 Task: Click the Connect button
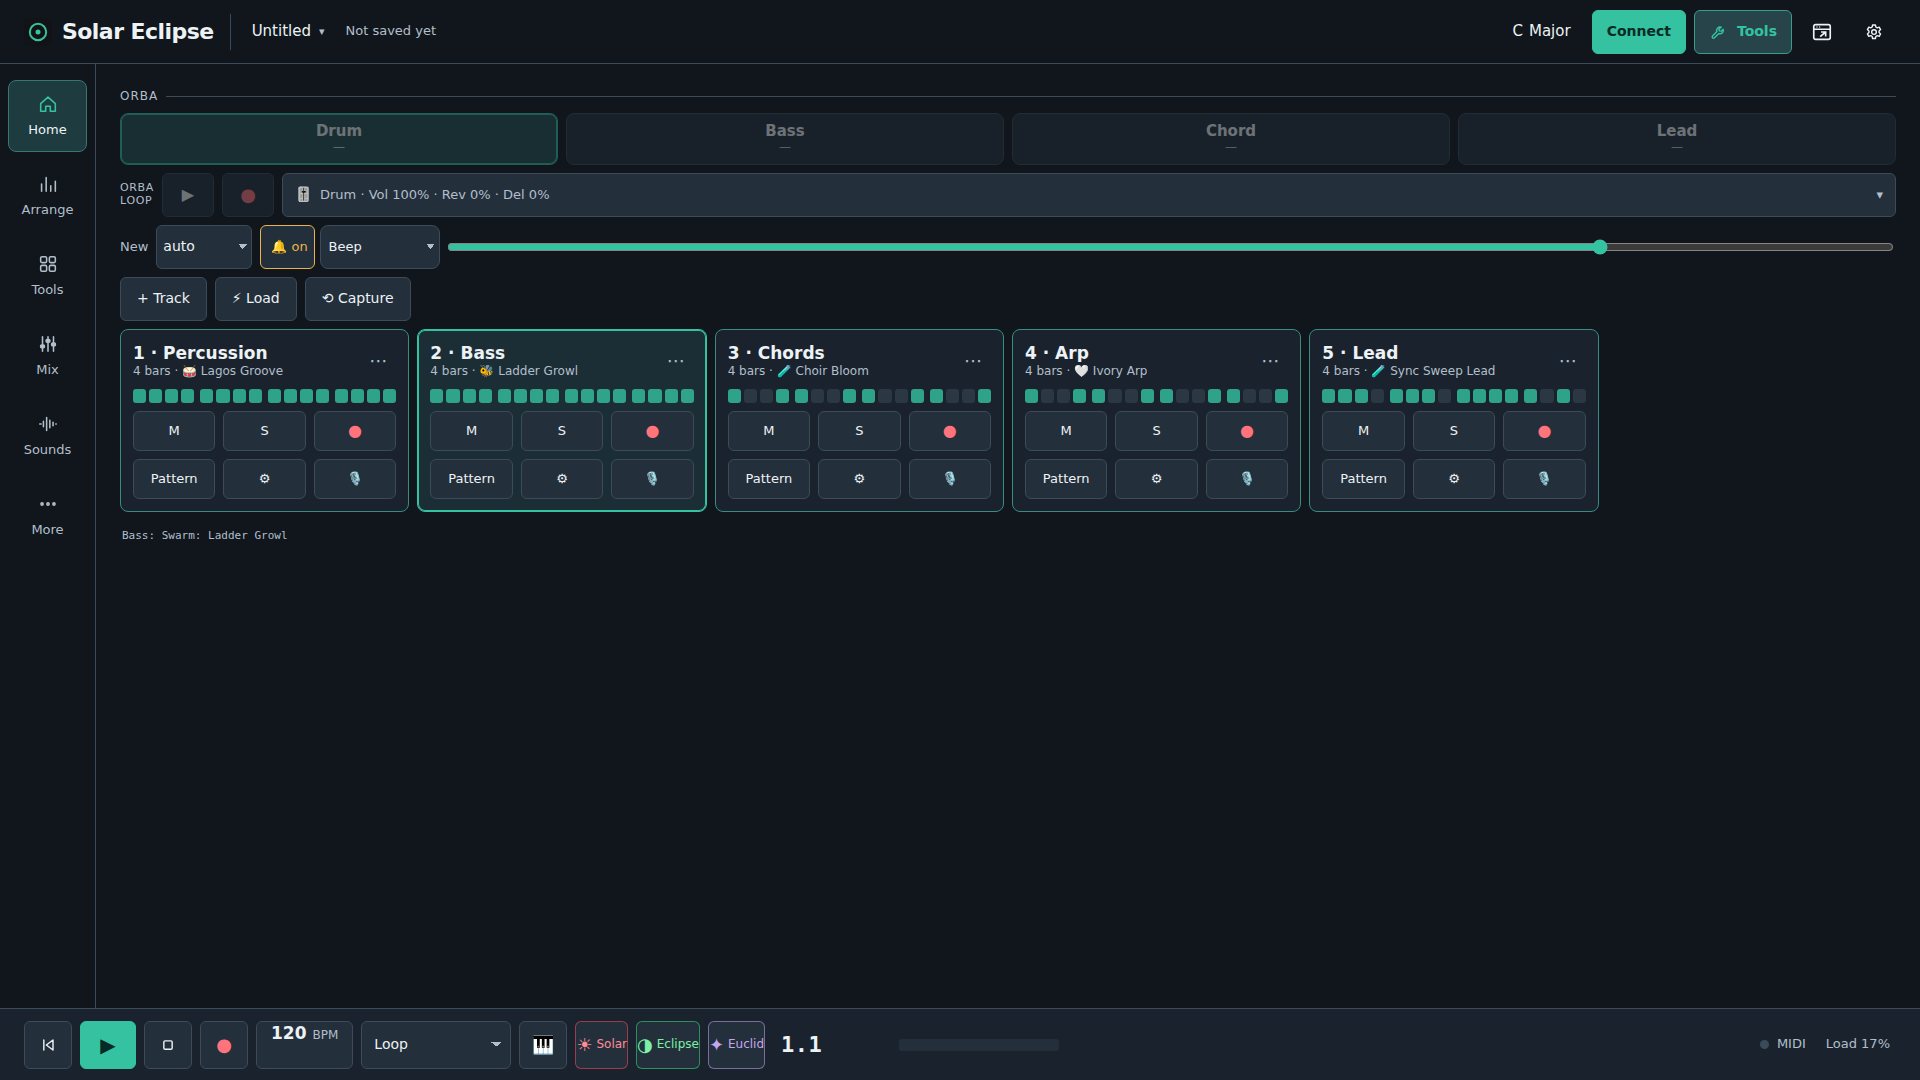click(x=1639, y=32)
